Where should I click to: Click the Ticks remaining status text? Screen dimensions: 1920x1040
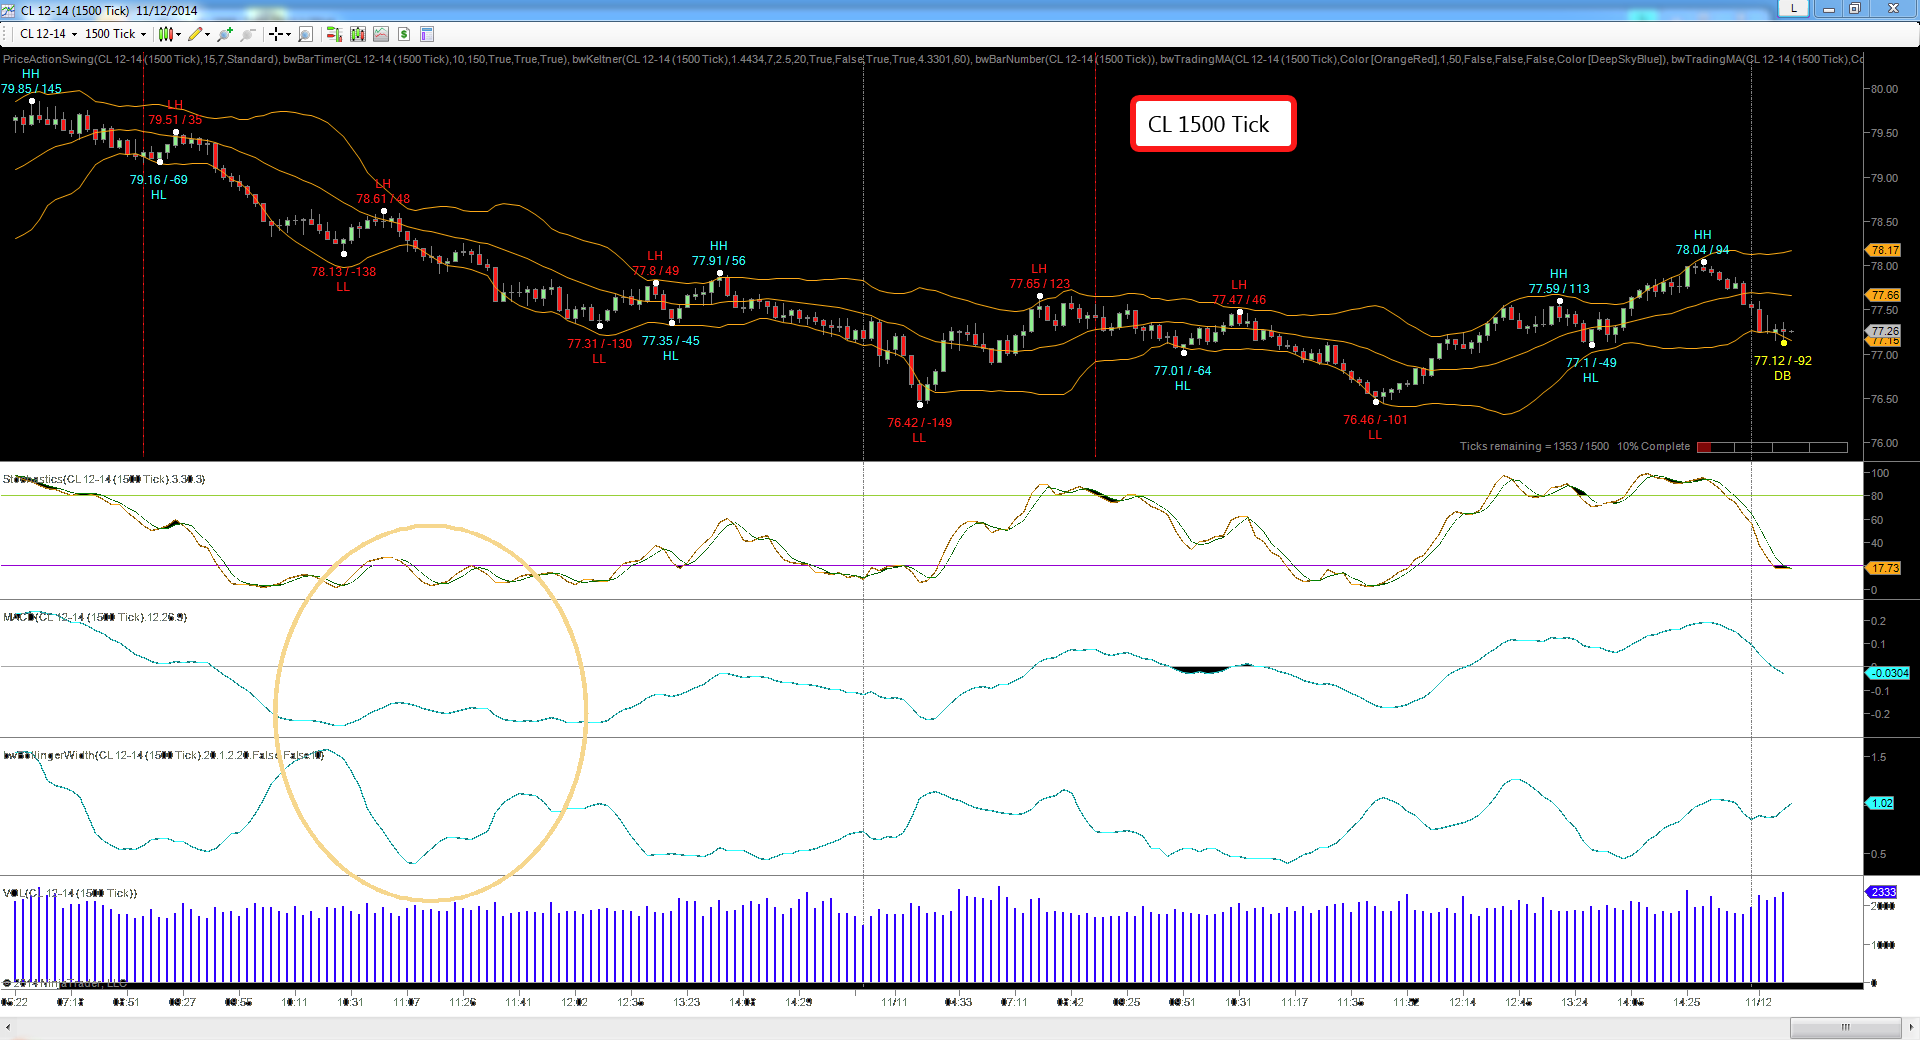pyautogui.click(x=1575, y=447)
